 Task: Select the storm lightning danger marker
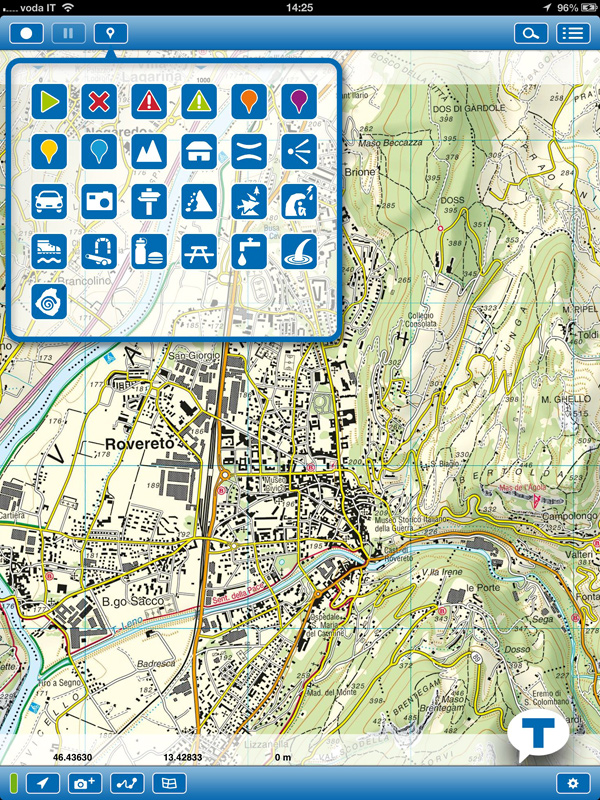pos(299,202)
